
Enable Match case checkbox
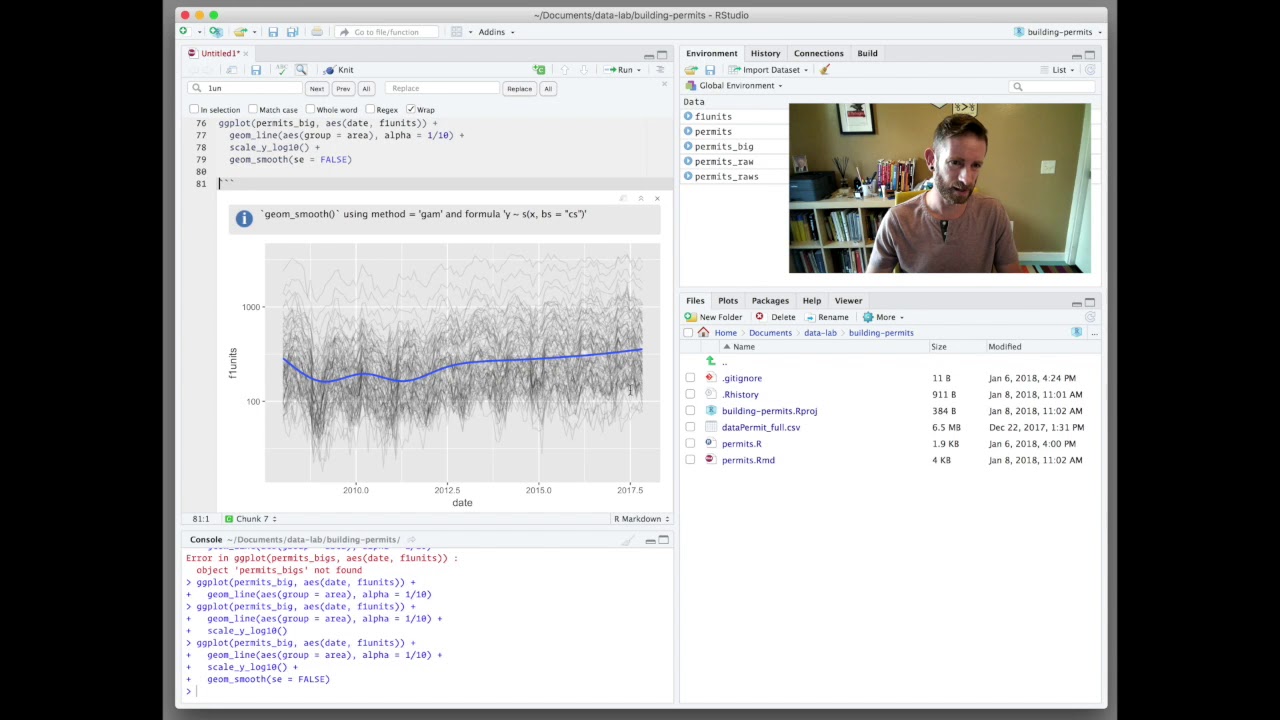point(252,109)
